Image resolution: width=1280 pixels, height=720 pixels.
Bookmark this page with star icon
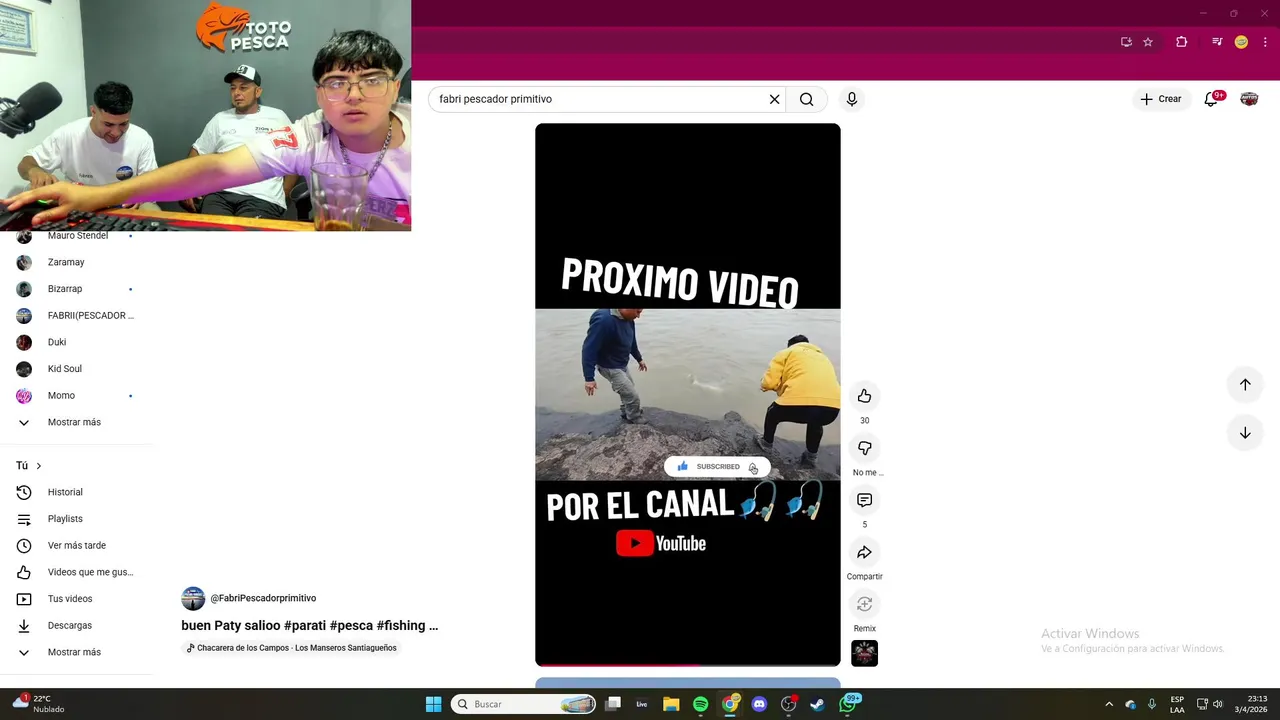click(1148, 42)
